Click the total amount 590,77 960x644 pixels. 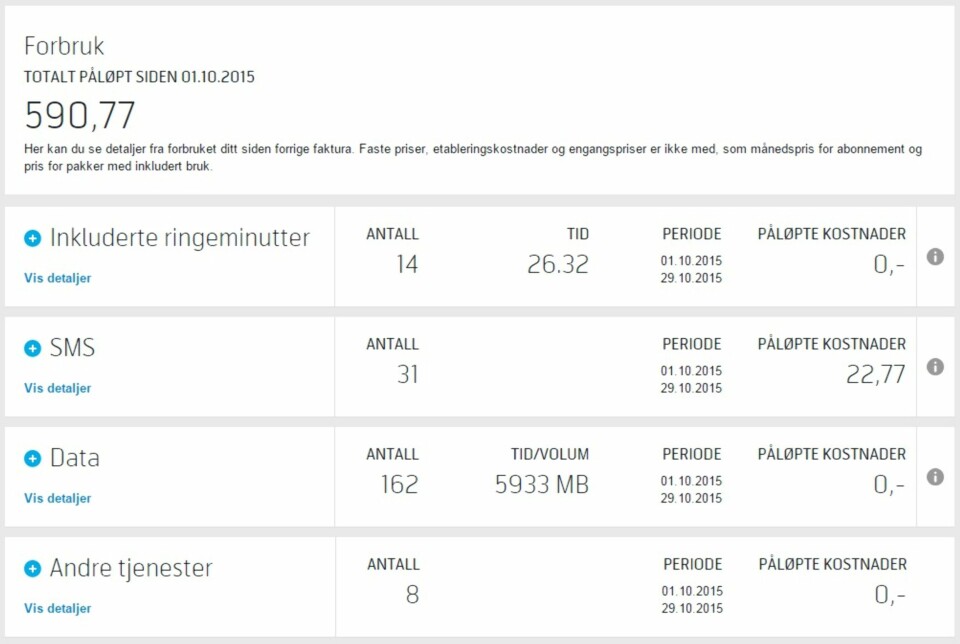tap(80, 115)
